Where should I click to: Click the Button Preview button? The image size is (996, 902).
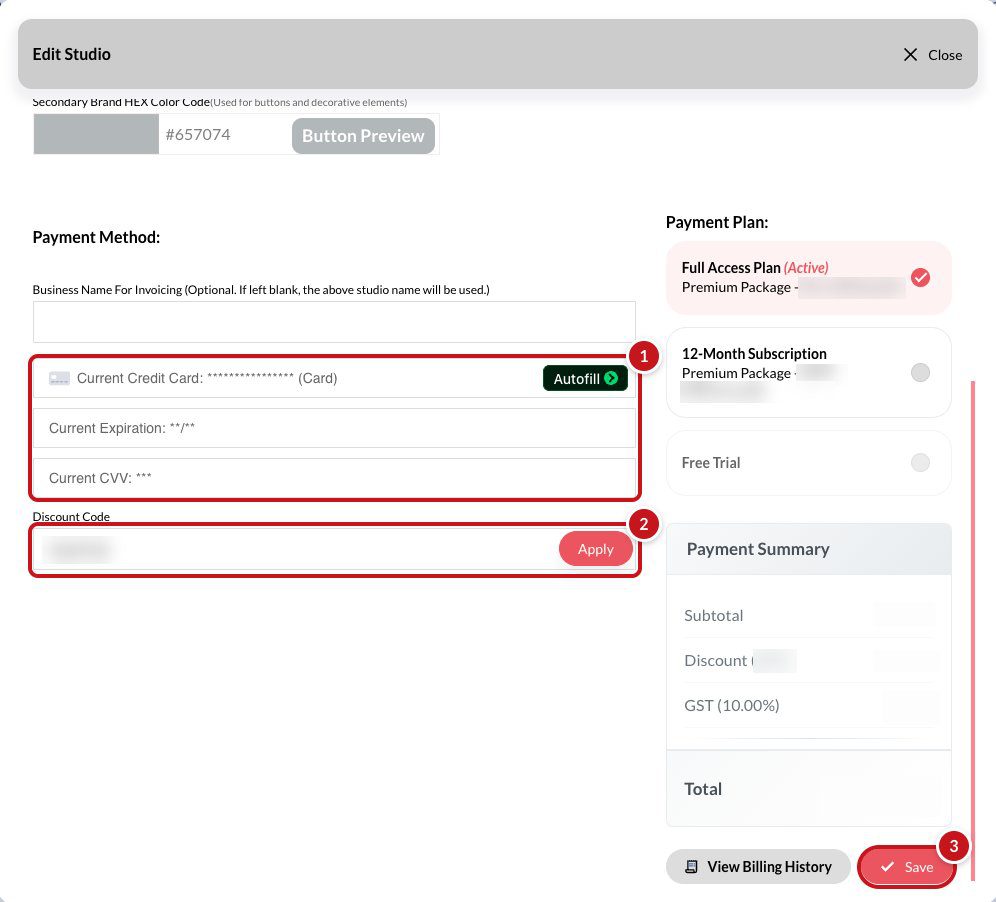pyautogui.click(x=363, y=135)
